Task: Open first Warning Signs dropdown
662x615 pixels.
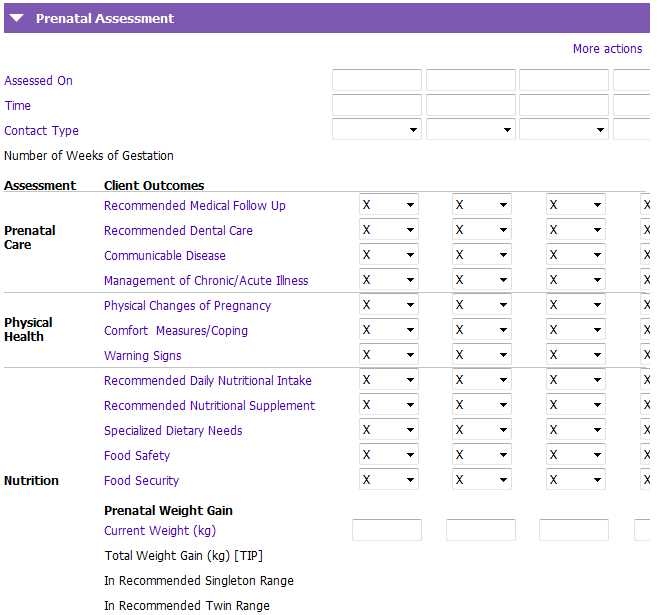Action: [389, 355]
